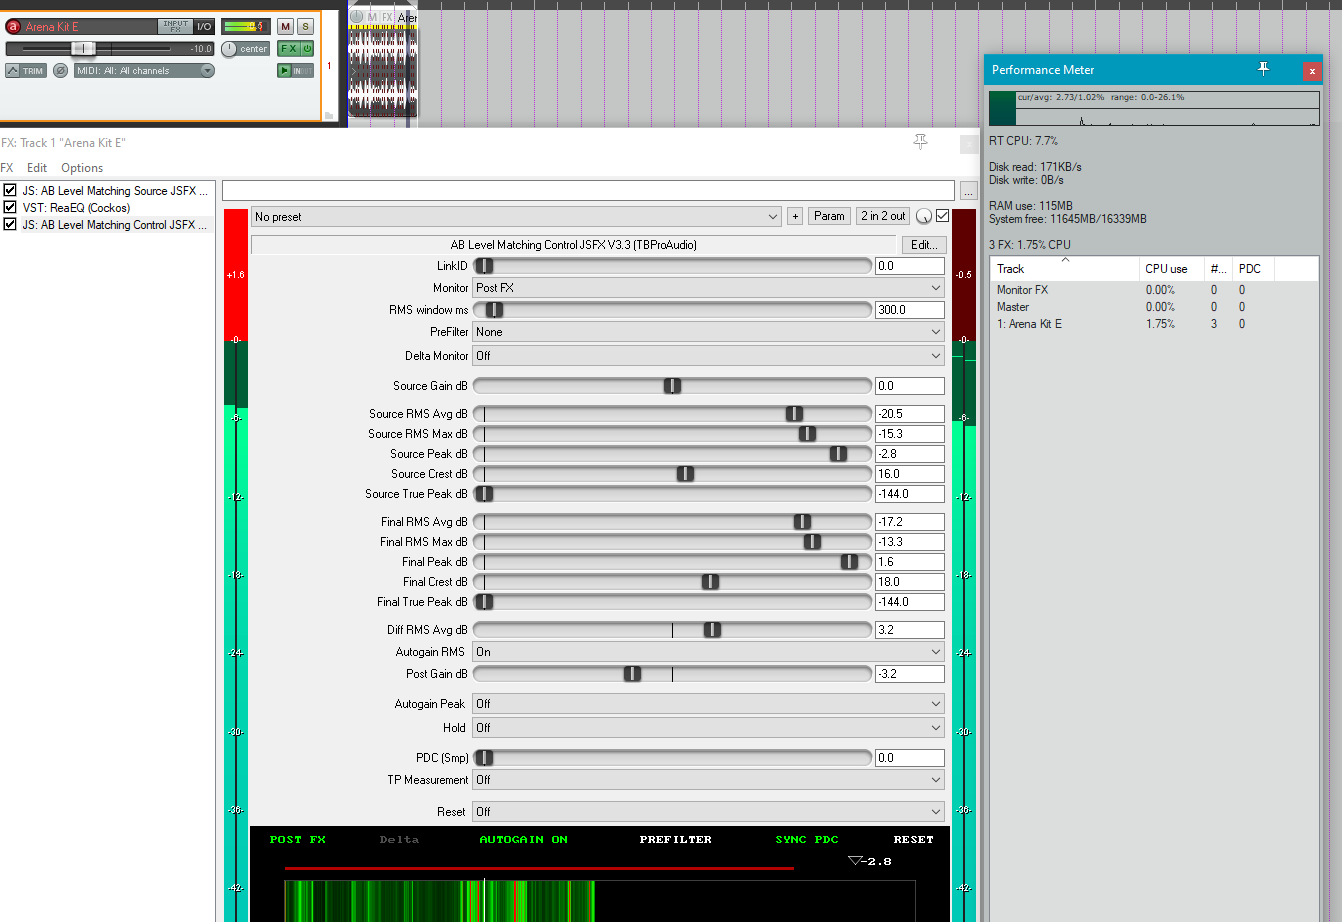Uncheck the VST: ReaEQ (Cockos) plugin

(10, 208)
